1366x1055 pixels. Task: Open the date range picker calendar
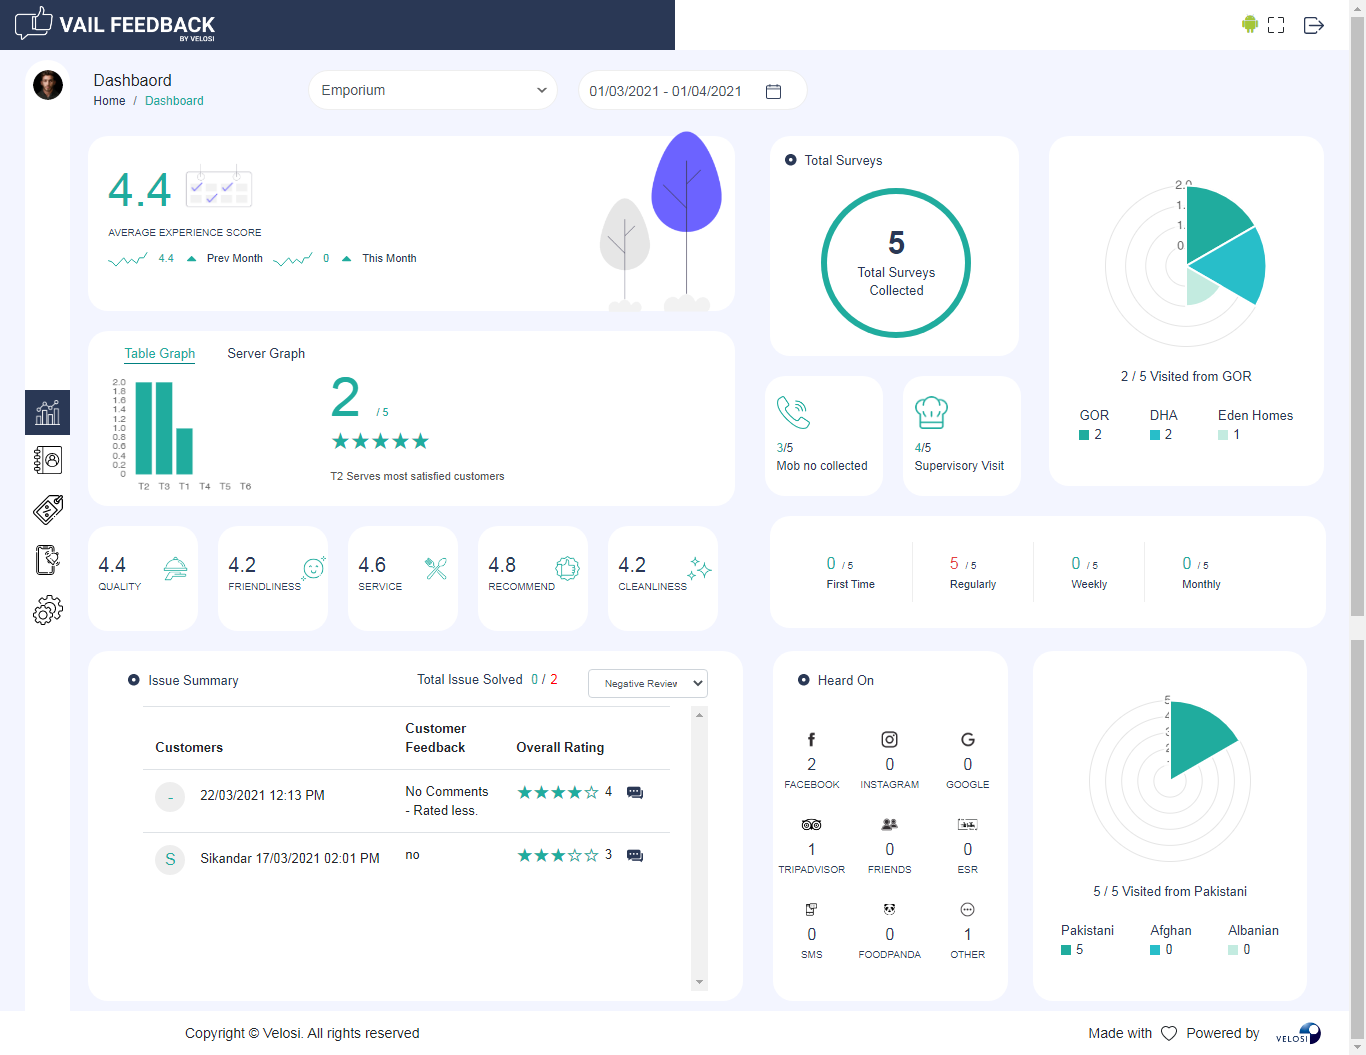[x=773, y=90]
